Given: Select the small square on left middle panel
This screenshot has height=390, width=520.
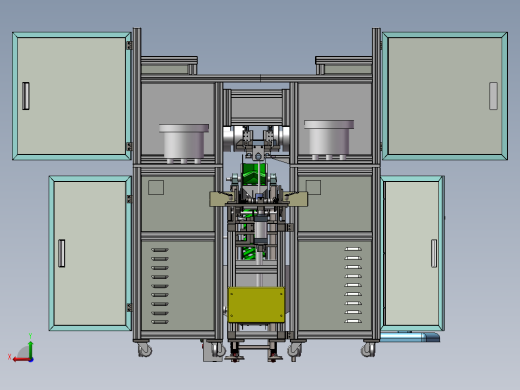Looking at the screenshot, I should 156,187.
